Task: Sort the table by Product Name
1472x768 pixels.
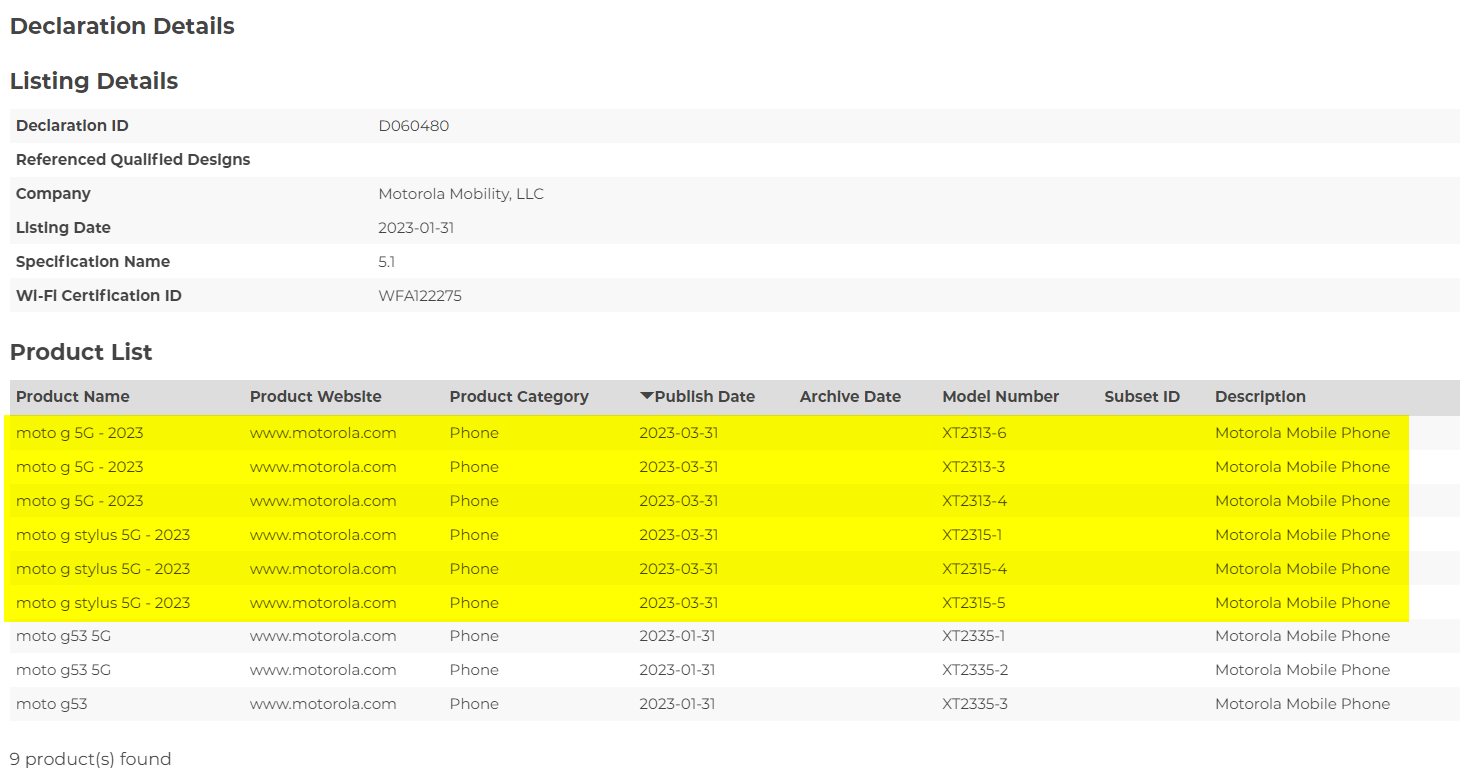Action: click(x=73, y=397)
